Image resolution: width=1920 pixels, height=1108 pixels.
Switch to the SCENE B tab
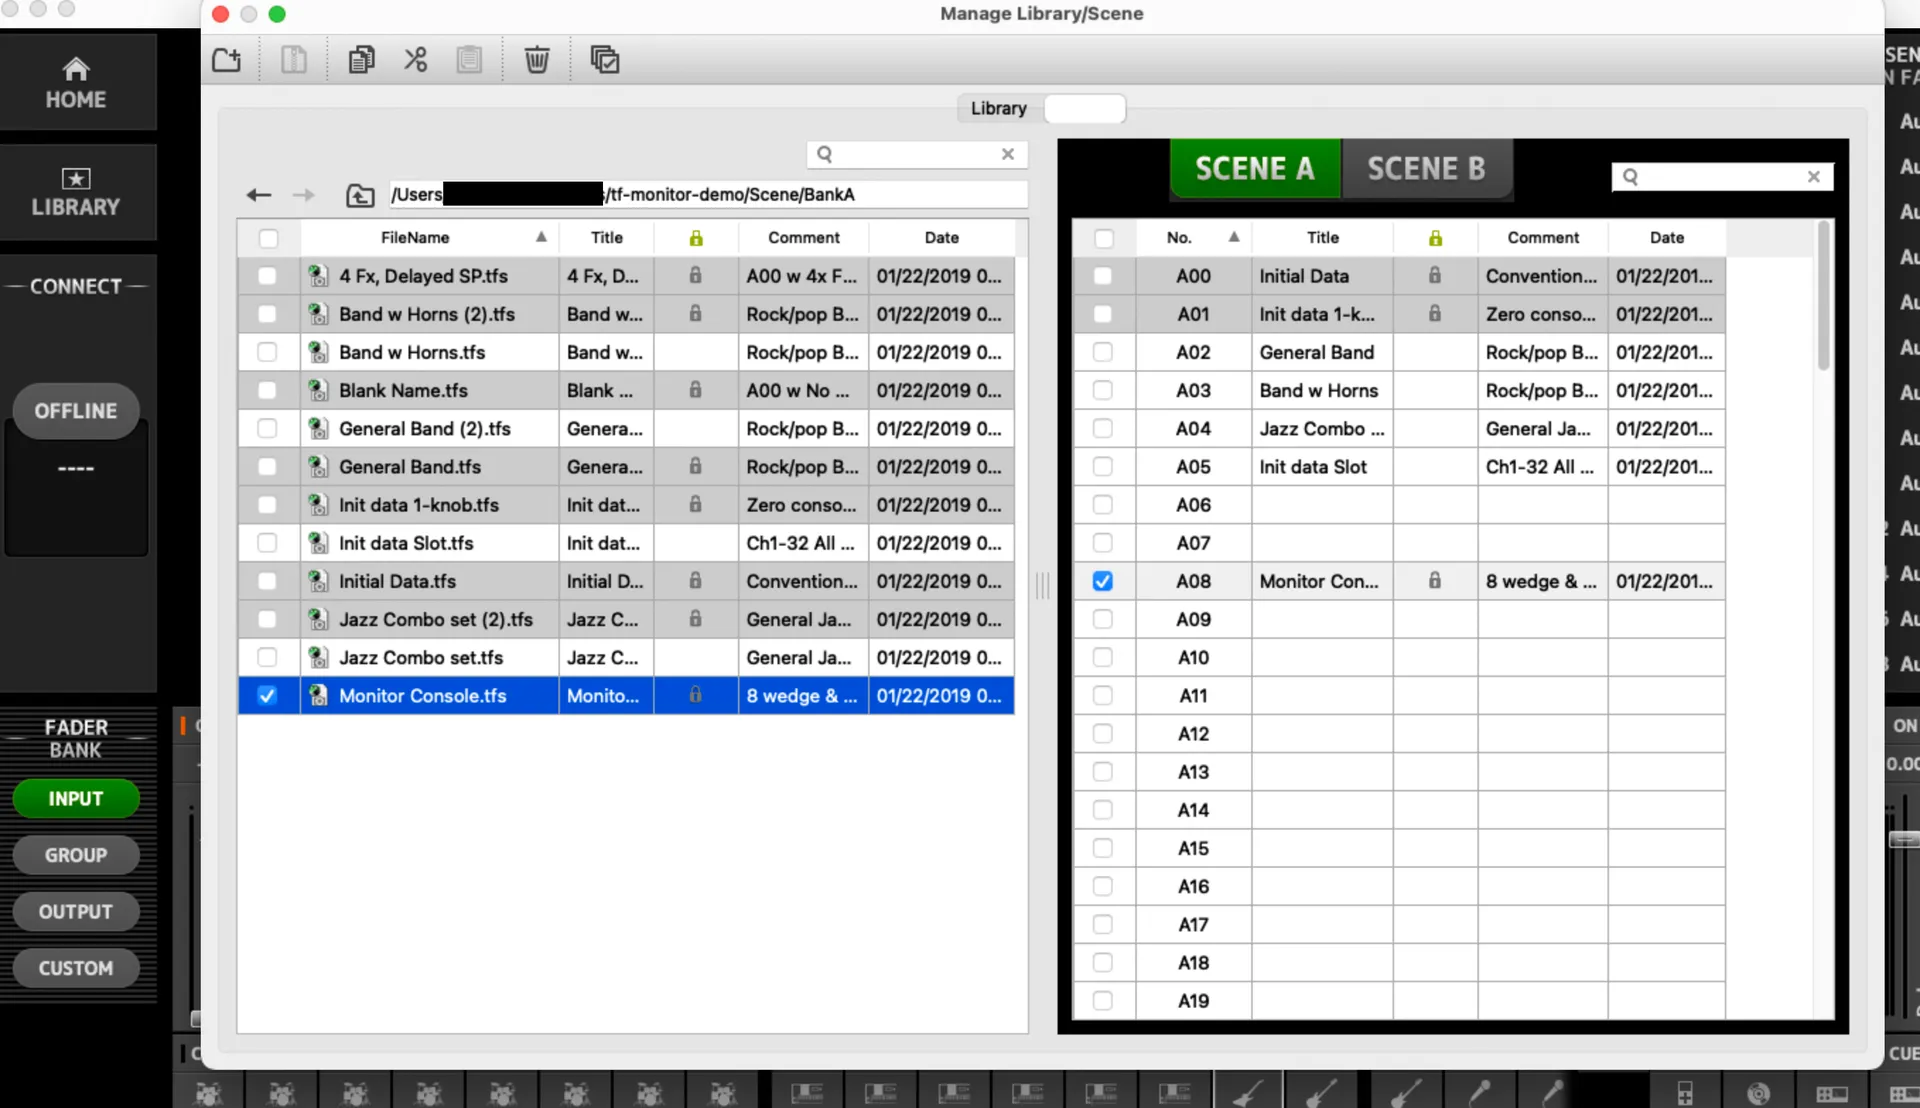tap(1426, 168)
